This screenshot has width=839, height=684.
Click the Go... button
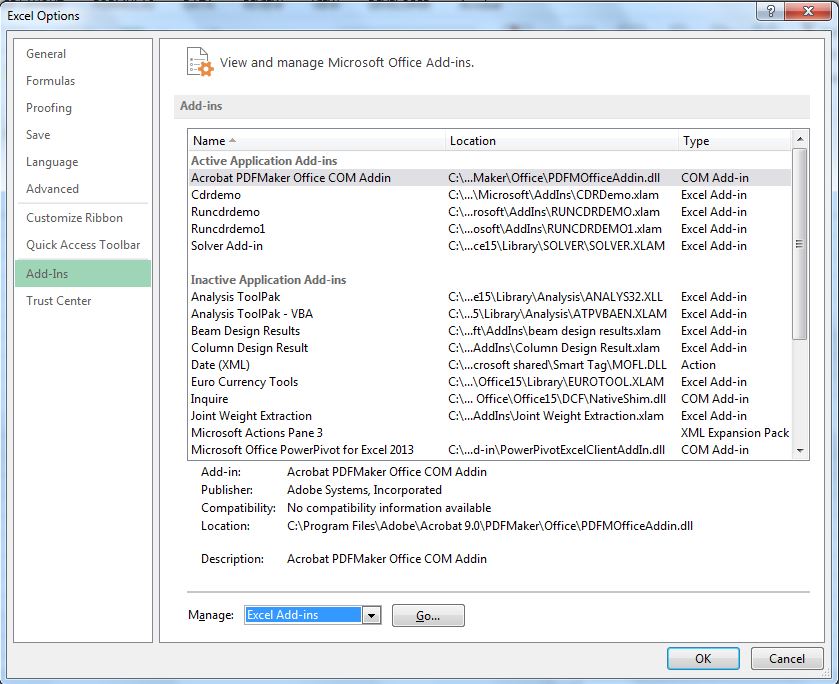pos(428,615)
